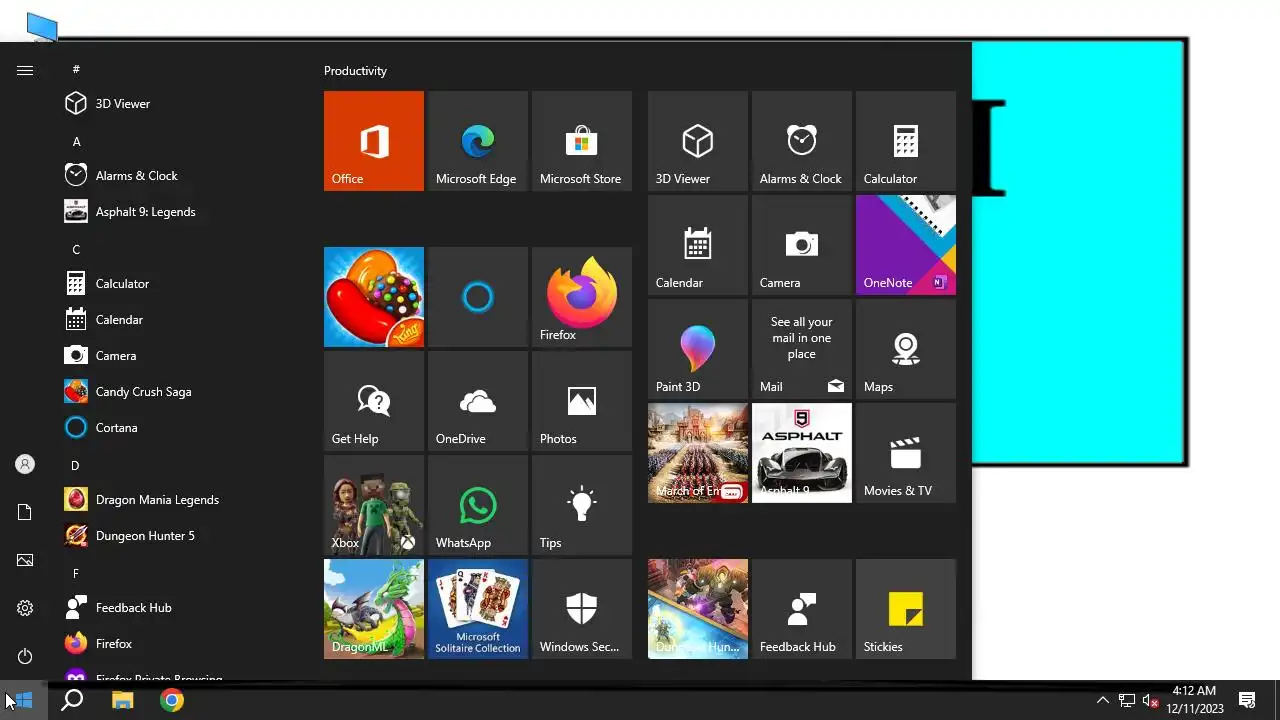
Task: Open the Cortana tile
Action: pos(478,297)
